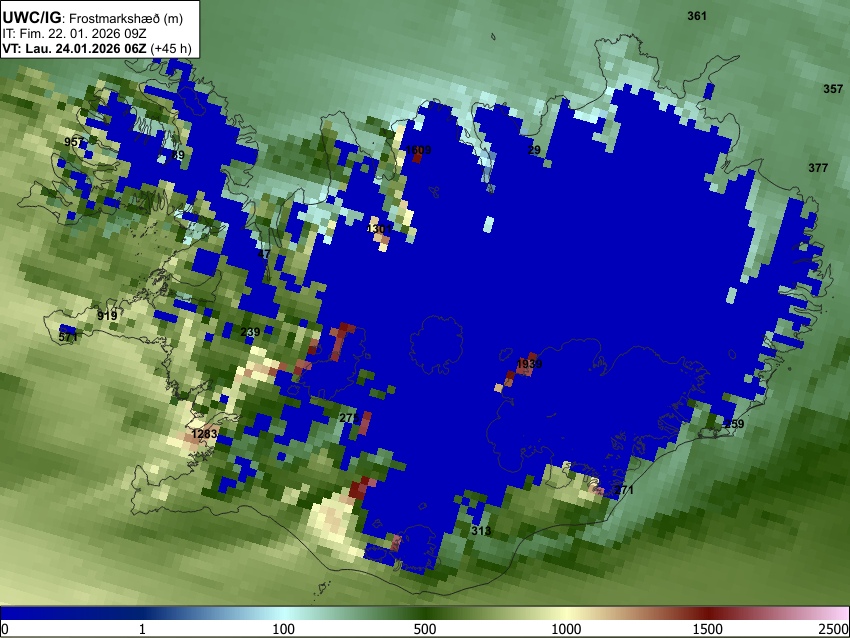Click the colorbar label 2500
The height and width of the screenshot is (638, 850).
click(x=834, y=629)
